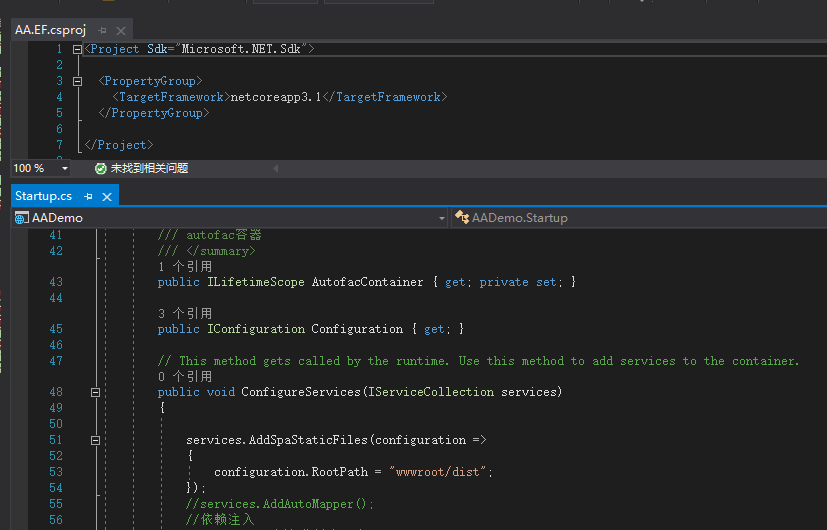Collapse the ConfigureServices method
The height and width of the screenshot is (530, 827).
[x=96, y=392]
